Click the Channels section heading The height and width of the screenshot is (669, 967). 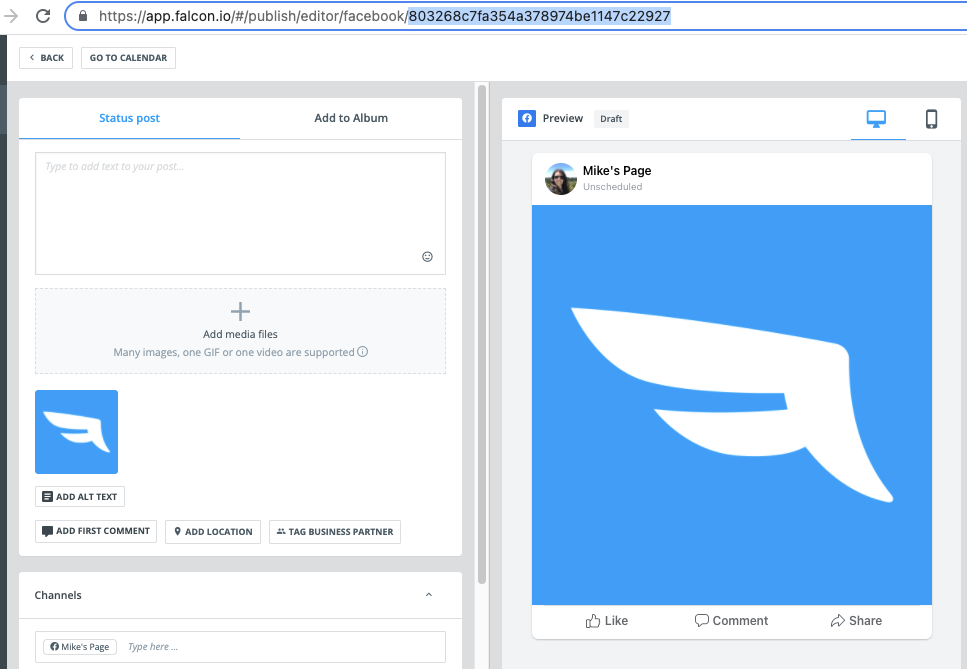coord(58,595)
